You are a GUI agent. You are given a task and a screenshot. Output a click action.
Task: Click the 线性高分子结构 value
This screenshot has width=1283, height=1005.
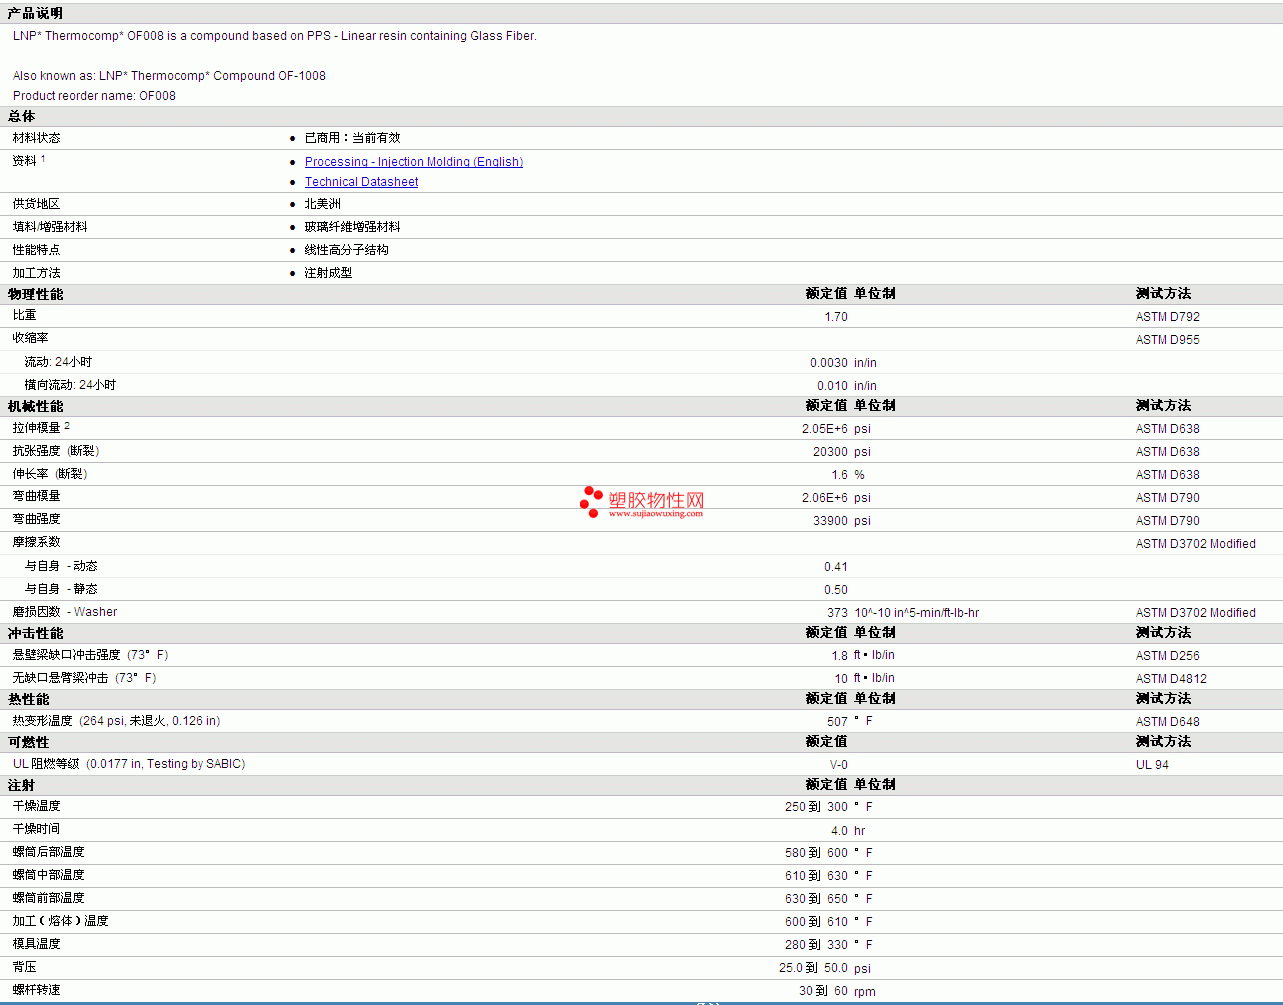coord(346,250)
